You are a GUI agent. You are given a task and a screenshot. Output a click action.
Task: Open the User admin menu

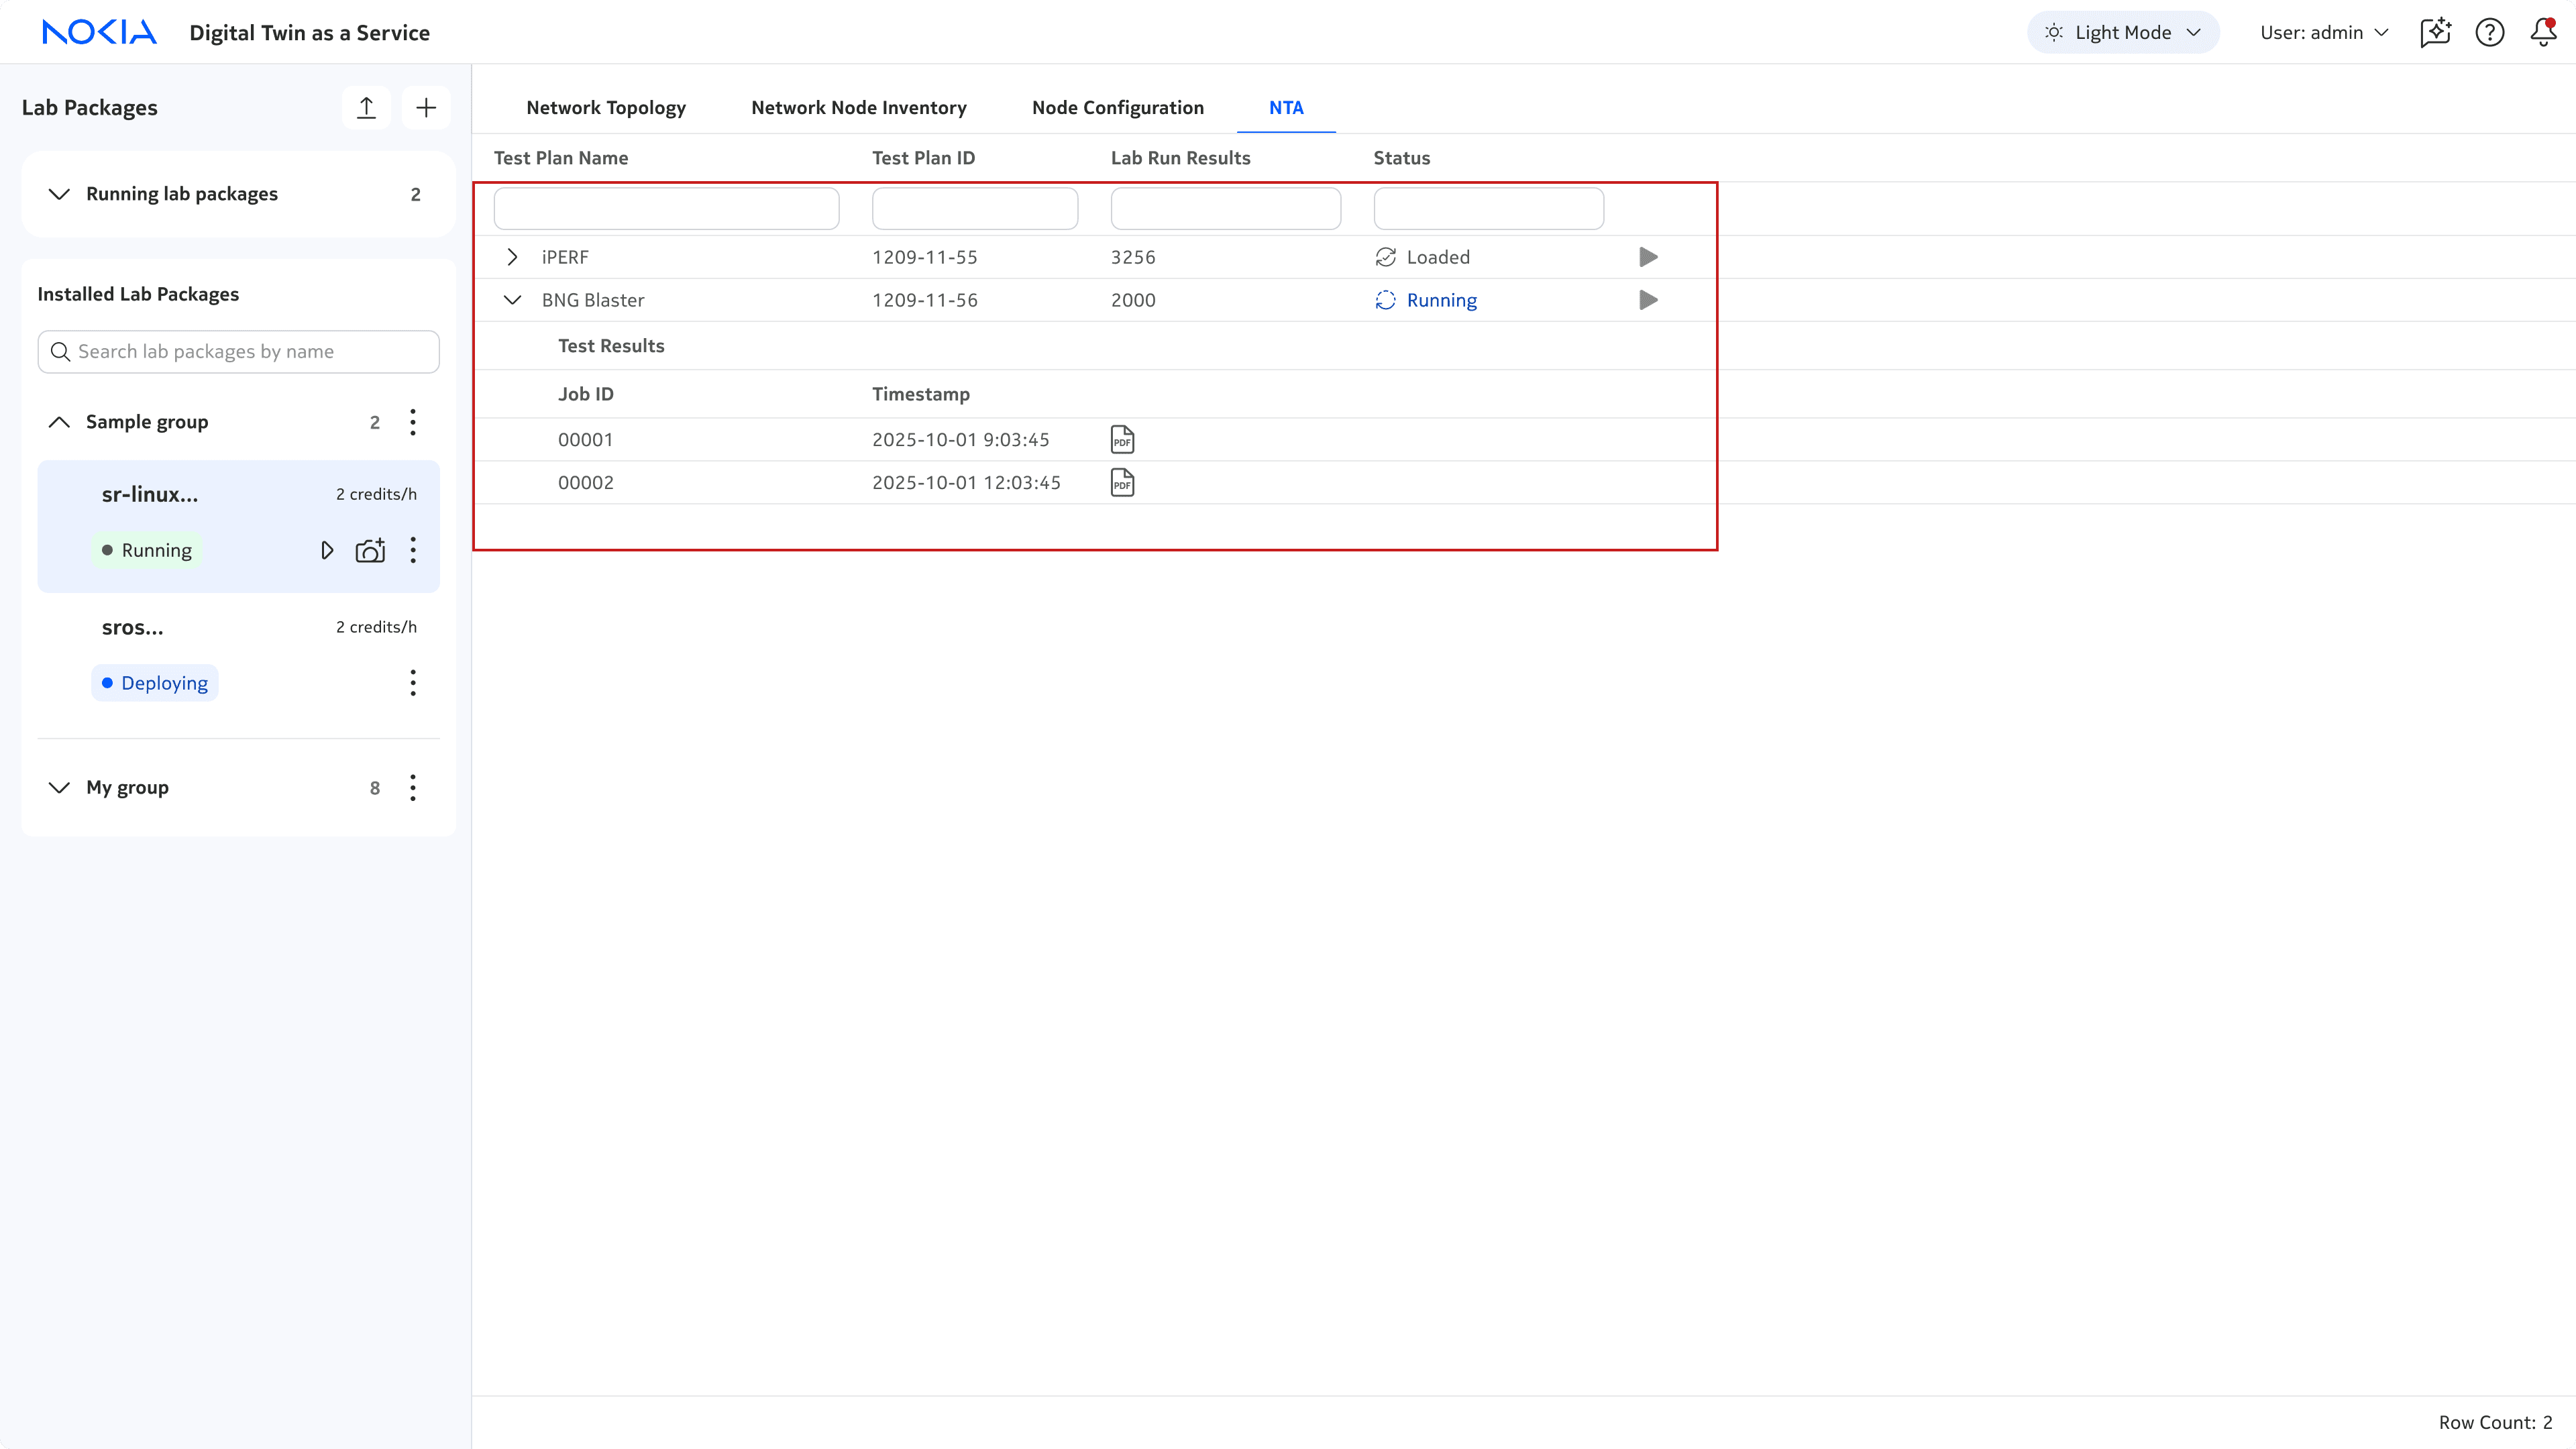pyautogui.click(x=2323, y=32)
